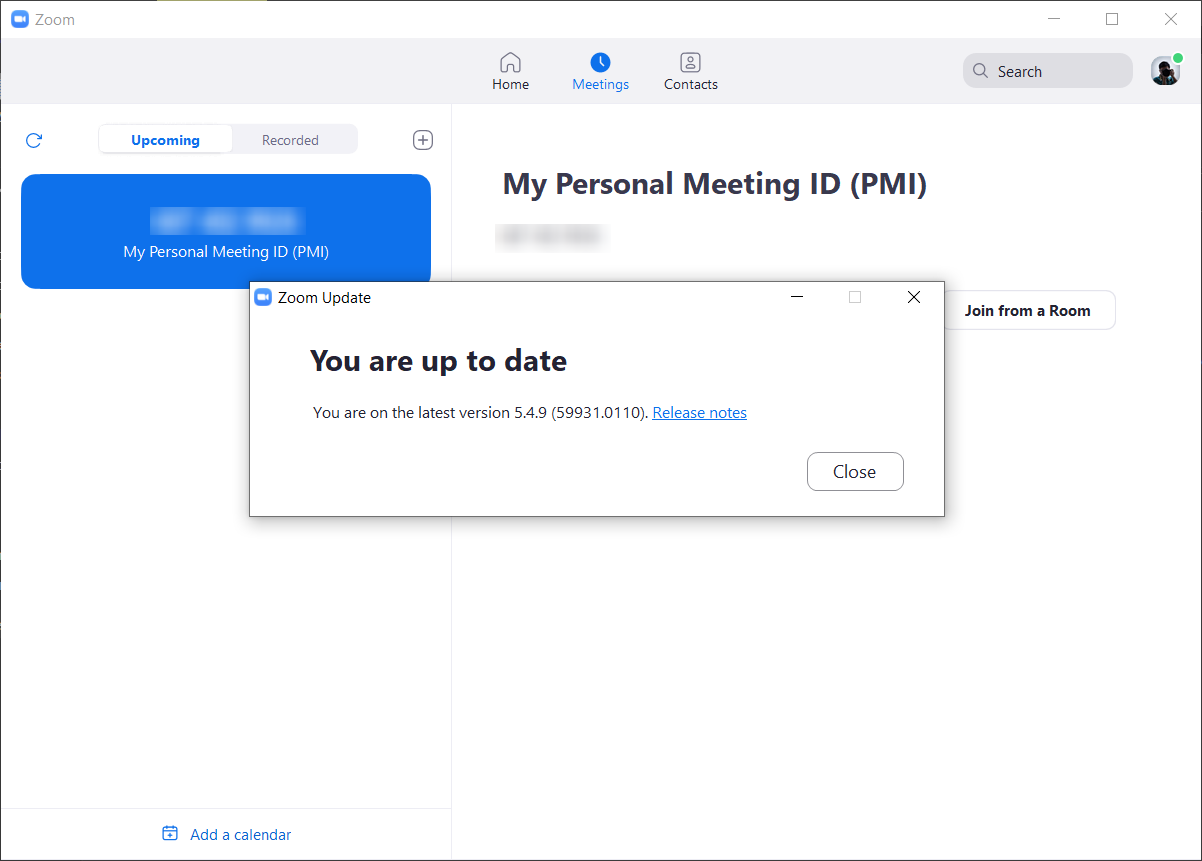Open the Contacts tab
The image size is (1202, 861).
click(690, 72)
